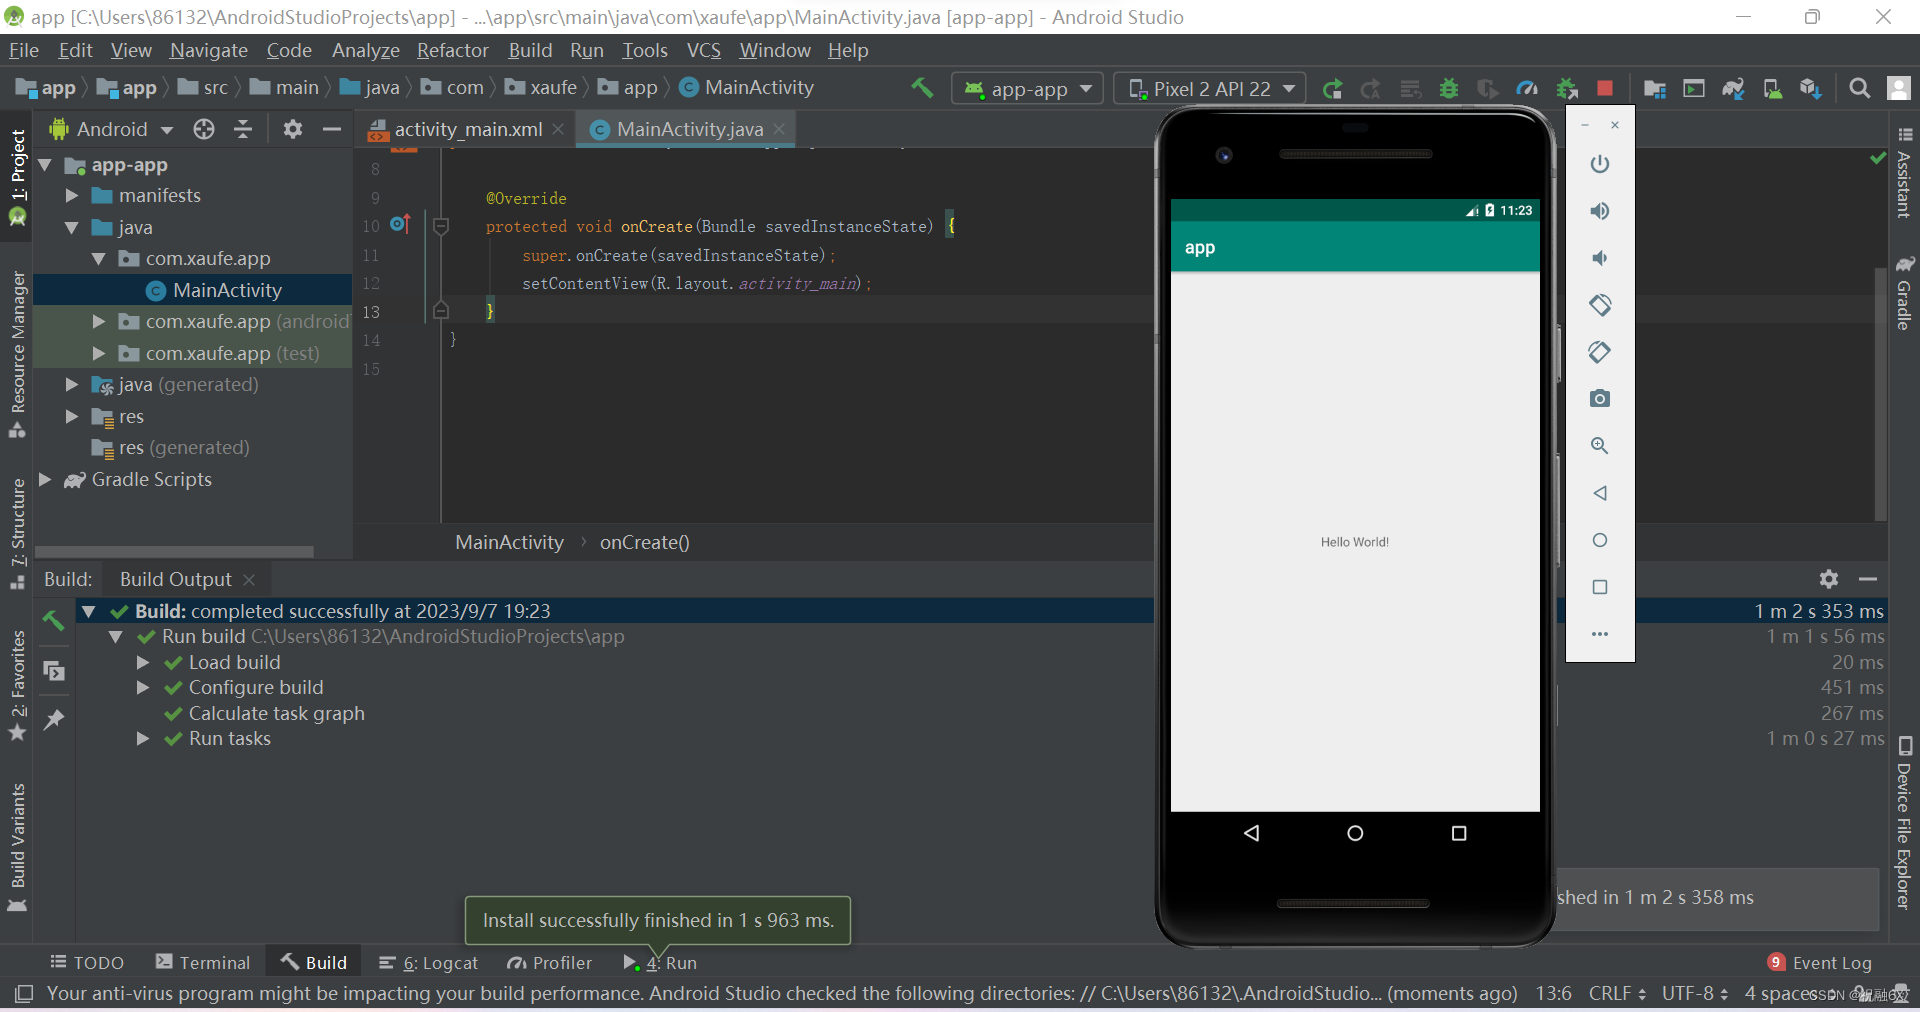Open emulator extended controls three dots
Viewport: 1920px width, 1012px height.
click(x=1600, y=634)
